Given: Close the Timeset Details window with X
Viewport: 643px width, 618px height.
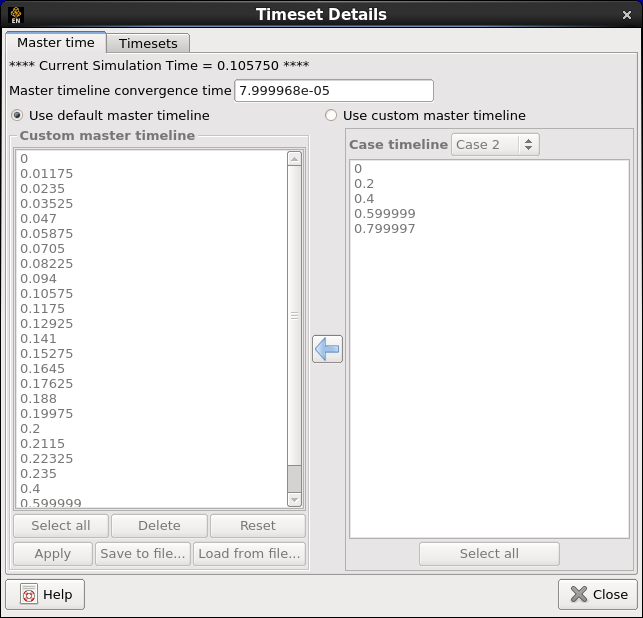Looking at the screenshot, I should tap(627, 15).
